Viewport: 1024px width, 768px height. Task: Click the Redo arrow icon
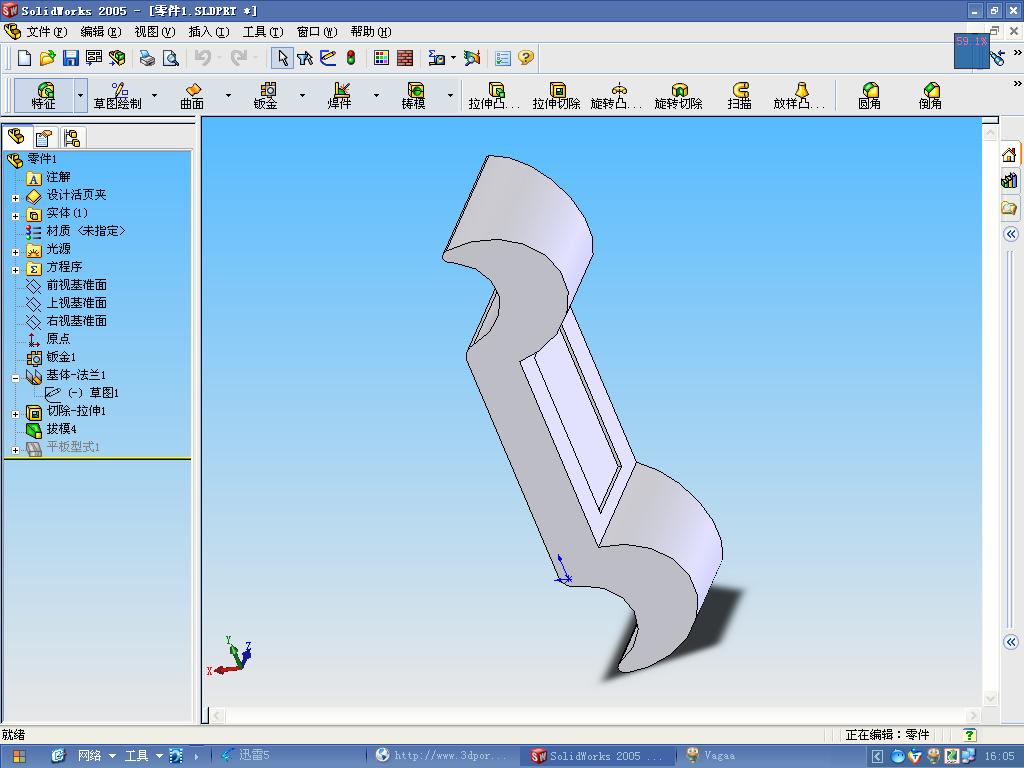[238, 58]
